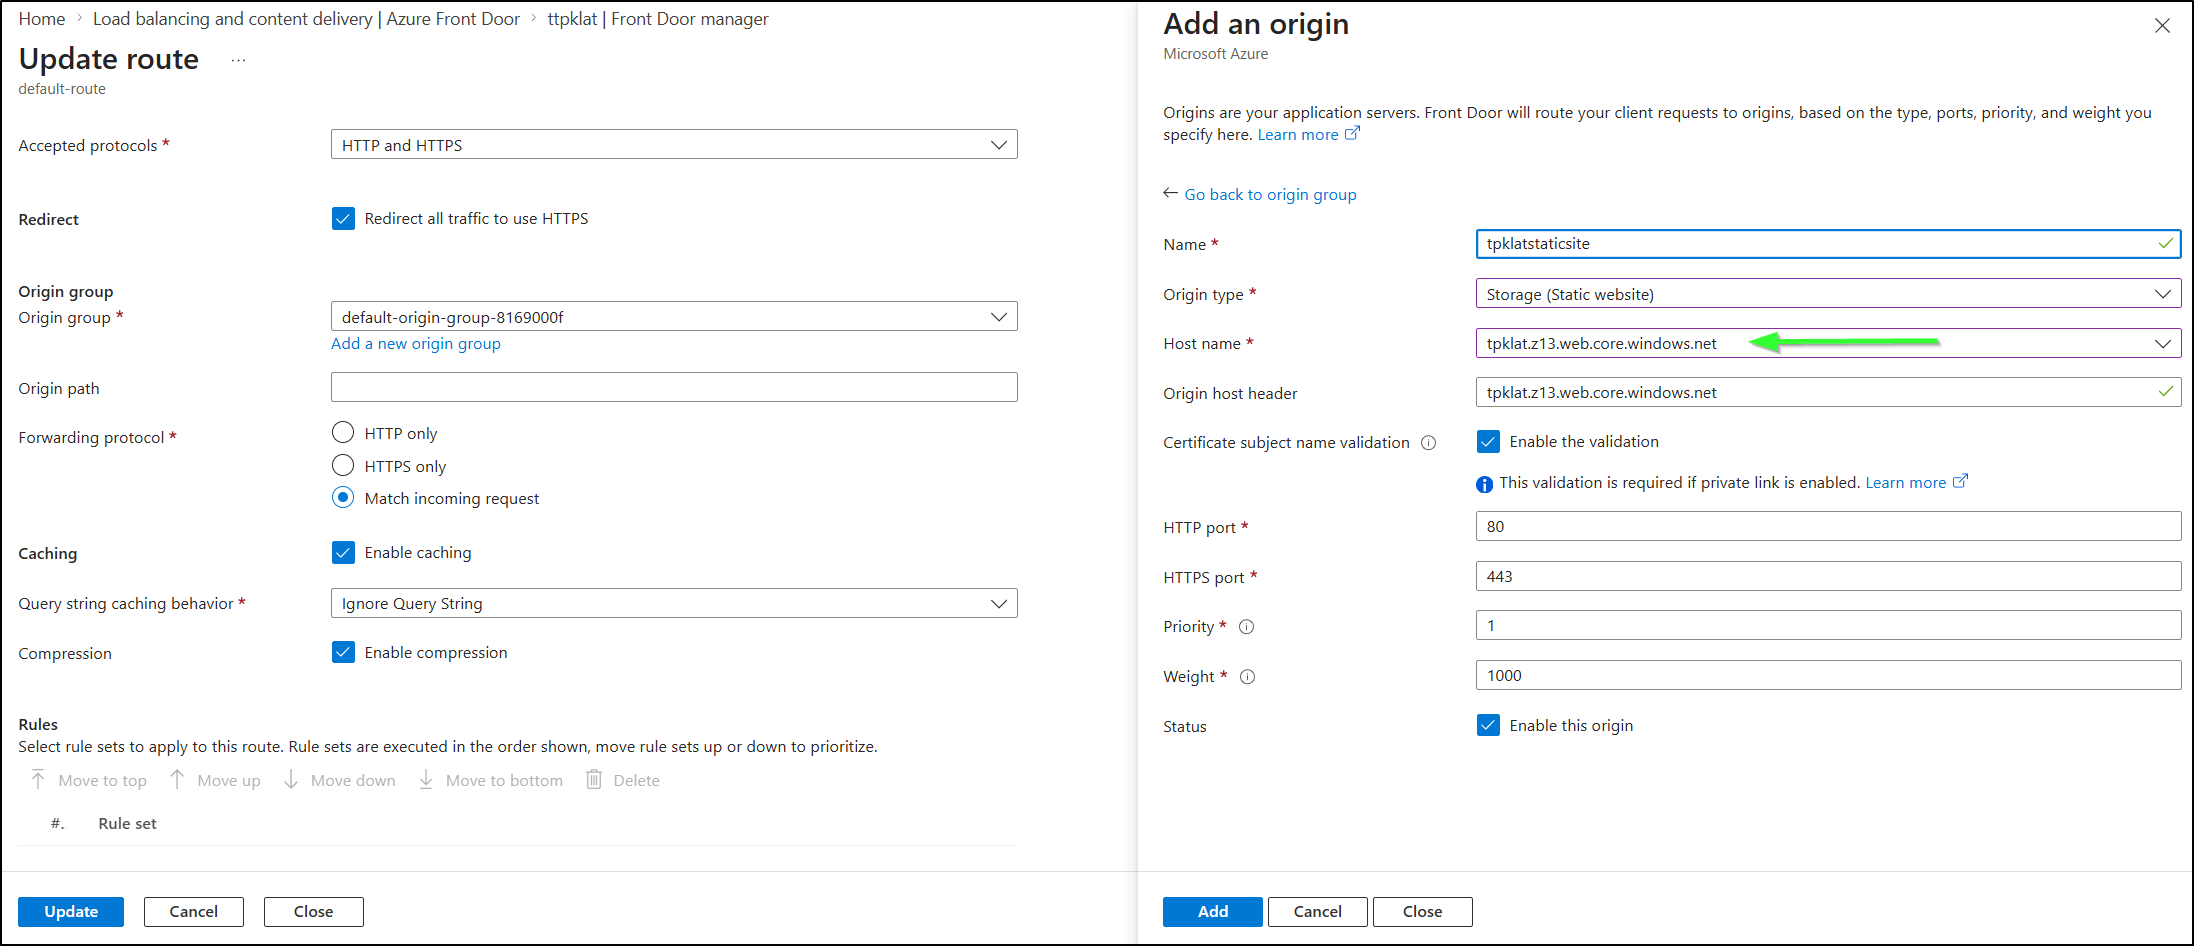This screenshot has height=946, width=2194.
Task: Open the Azure Front Door breadcrumb item
Action: 306,19
